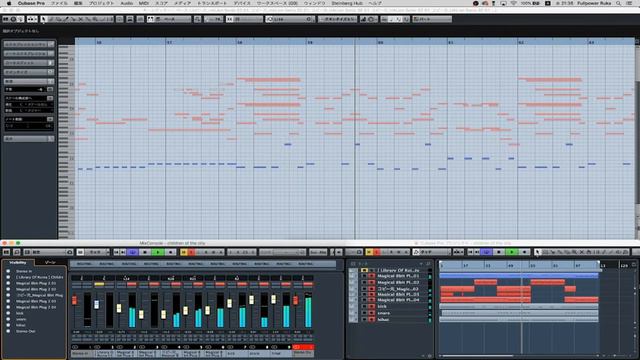Click yellow M deactivate-mutes button in MixConsole toolbar
640x360 pixels.
point(184,252)
